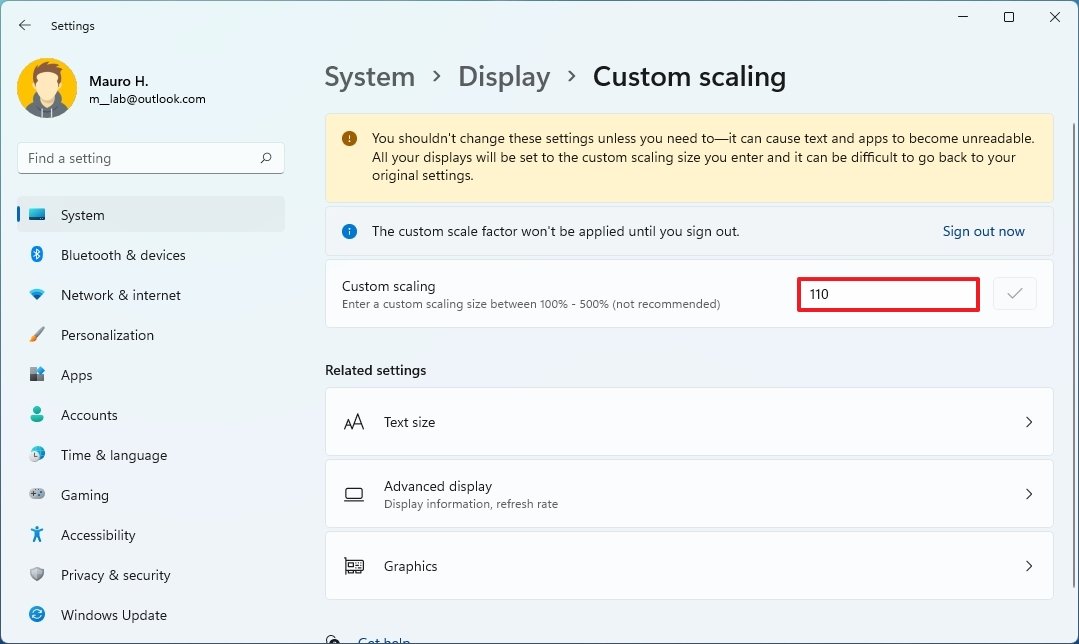Open Advanced display via its chevron
Screen dimensions: 1079x644
click(x=1029, y=494)
